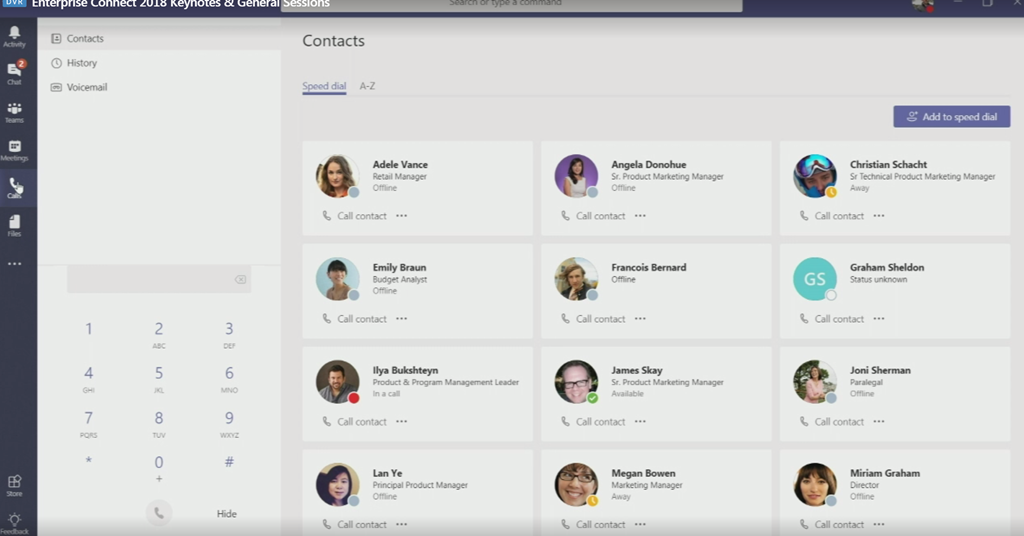
Task: Click the backspace icon in number field
Action: (x=240, y=280)
